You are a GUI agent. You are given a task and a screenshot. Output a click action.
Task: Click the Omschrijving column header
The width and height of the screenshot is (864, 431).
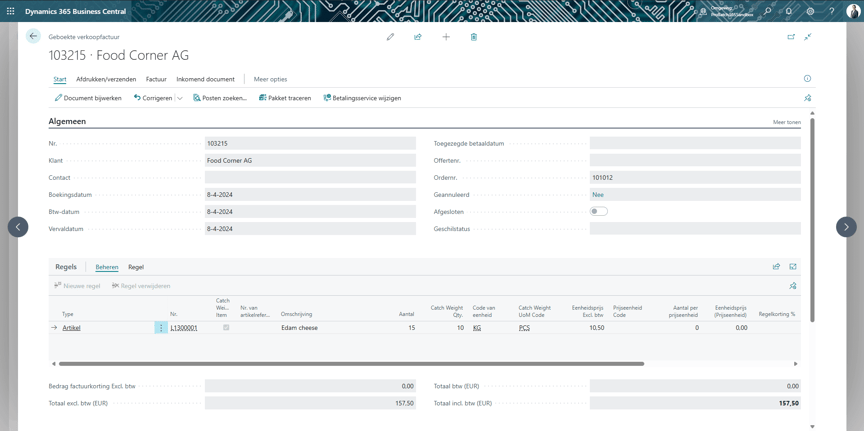pos(296,314)
